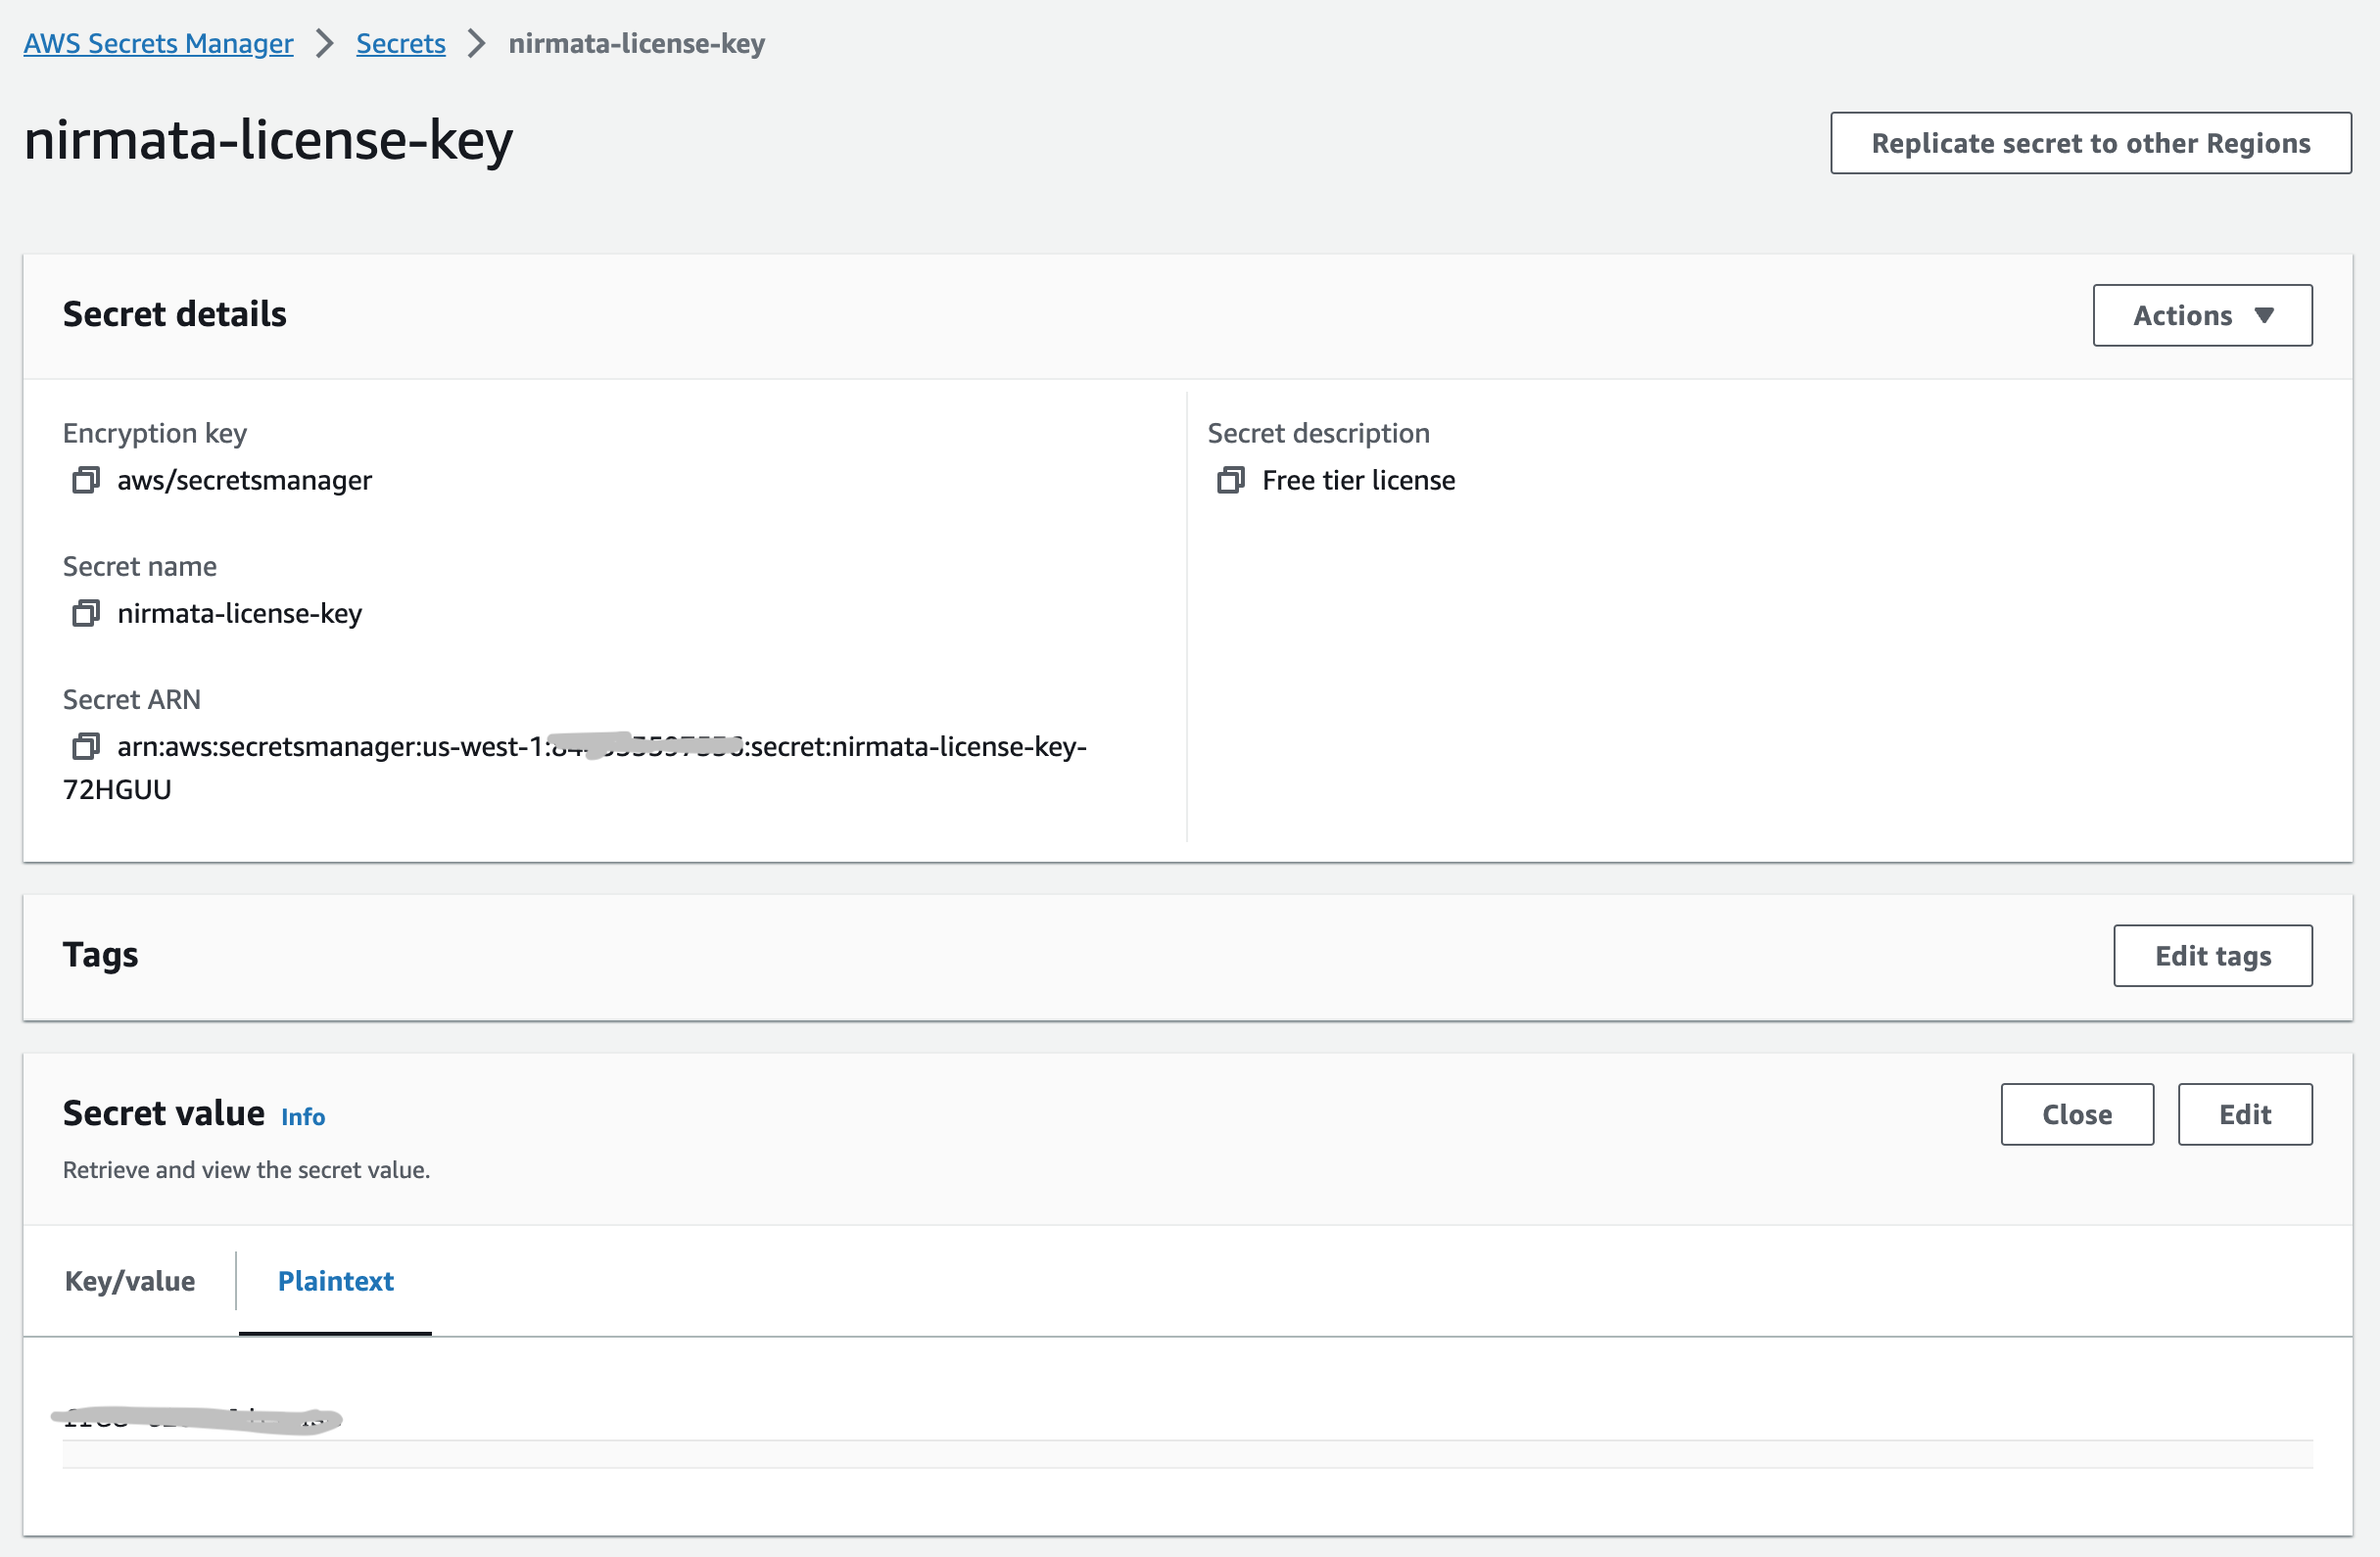Select the Plaintext tab

(336, 1281)
